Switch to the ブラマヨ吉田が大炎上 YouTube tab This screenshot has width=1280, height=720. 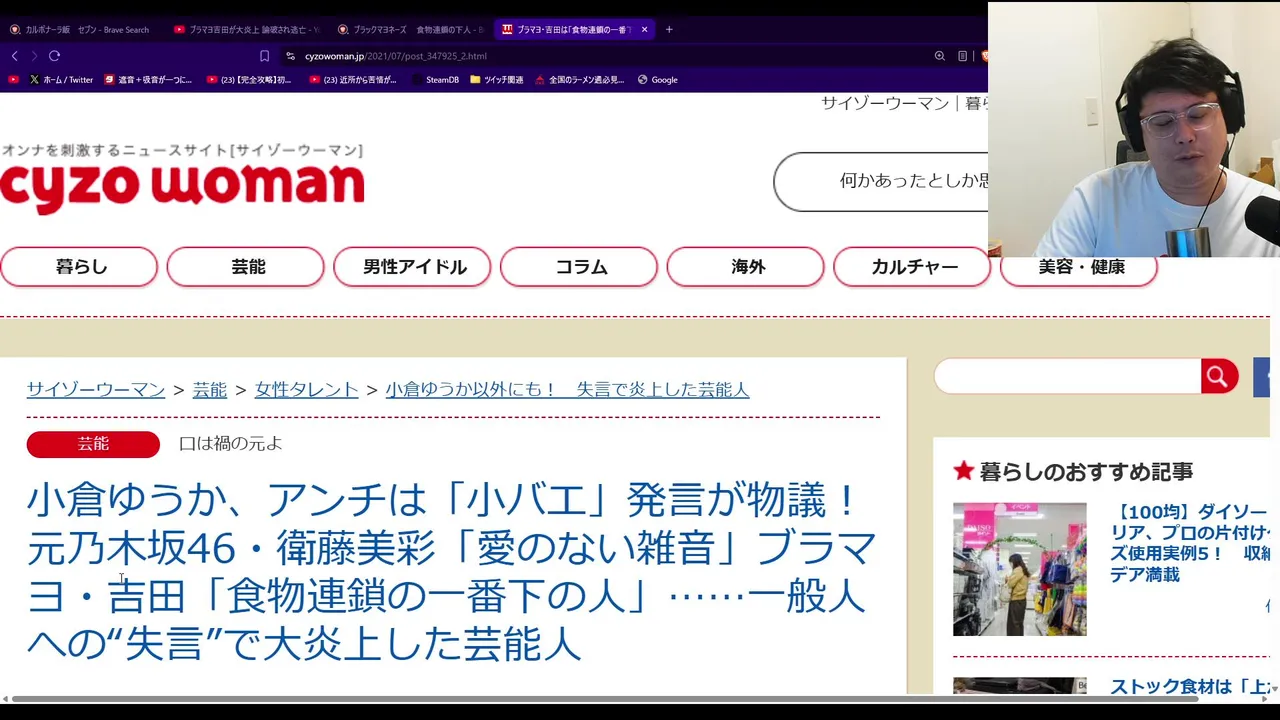(x=246, y=29)
